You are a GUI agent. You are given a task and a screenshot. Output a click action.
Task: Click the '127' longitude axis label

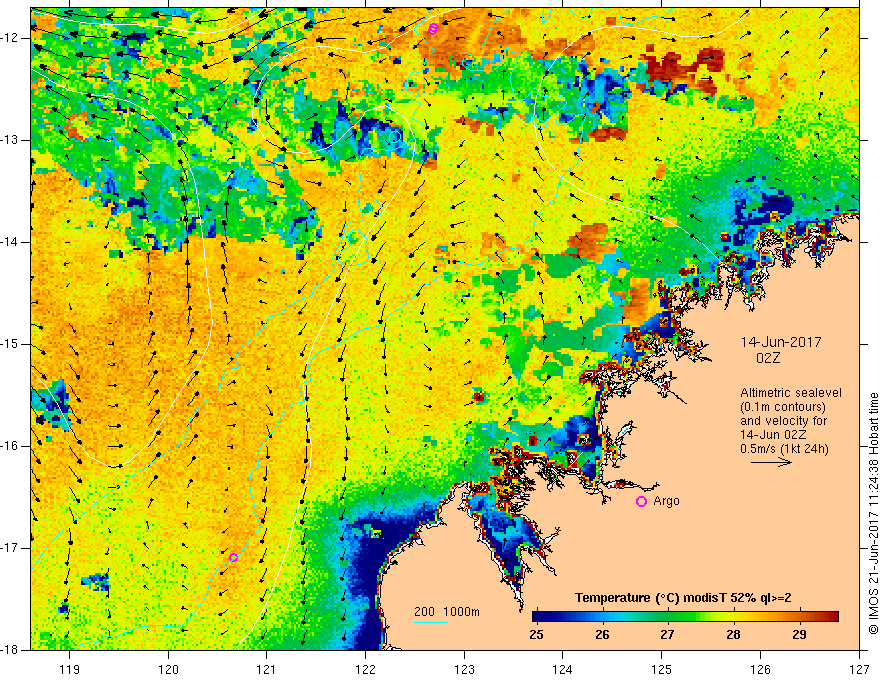click(x=859, y=669)
